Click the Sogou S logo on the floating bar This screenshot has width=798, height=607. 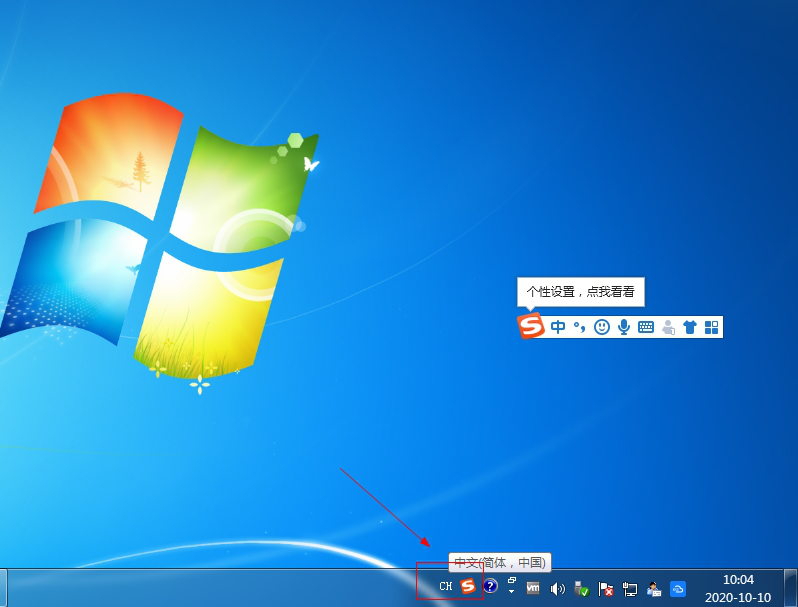(531, 326)
